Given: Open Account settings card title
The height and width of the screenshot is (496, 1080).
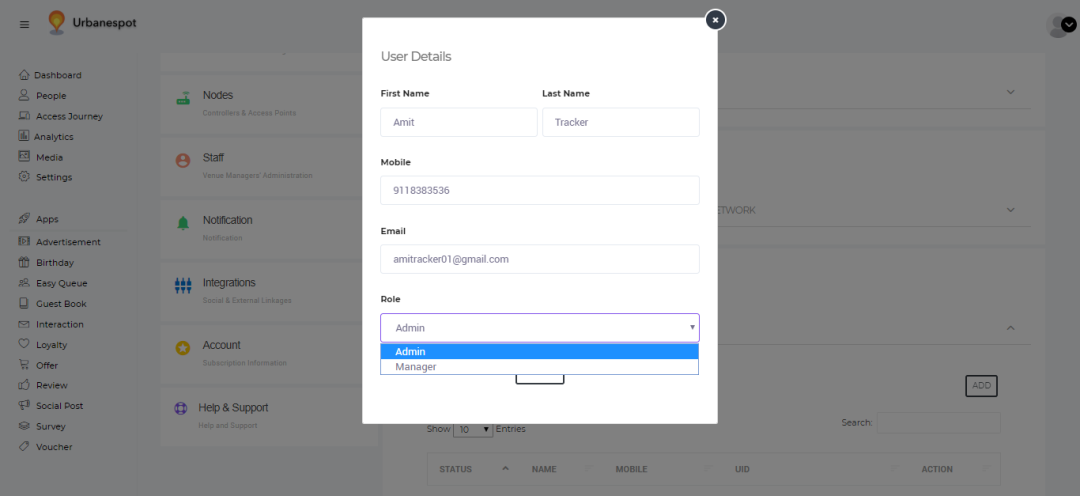Looking at the screenshot, I should 221,345.
